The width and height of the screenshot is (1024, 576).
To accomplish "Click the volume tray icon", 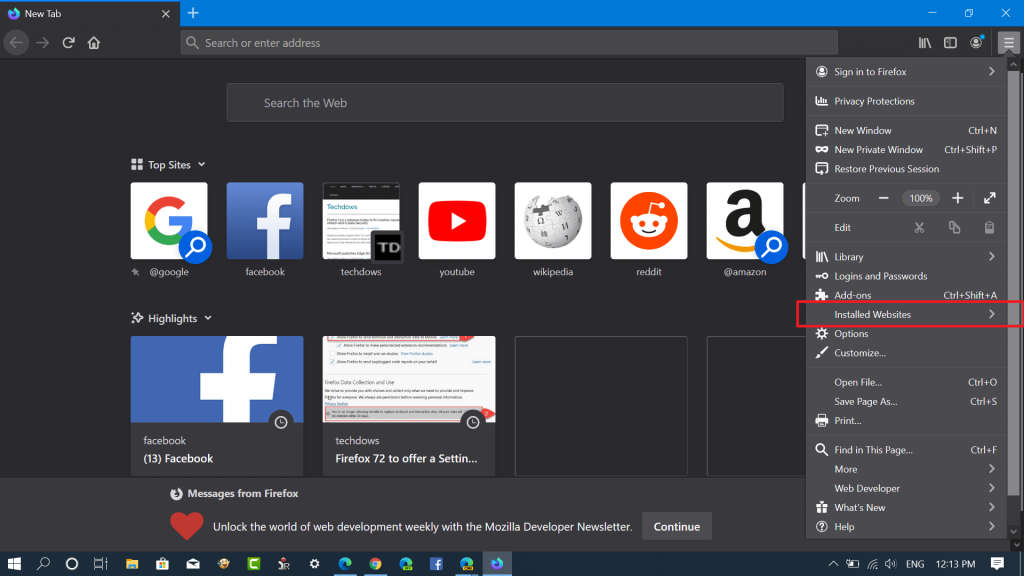I will [891, 564].
